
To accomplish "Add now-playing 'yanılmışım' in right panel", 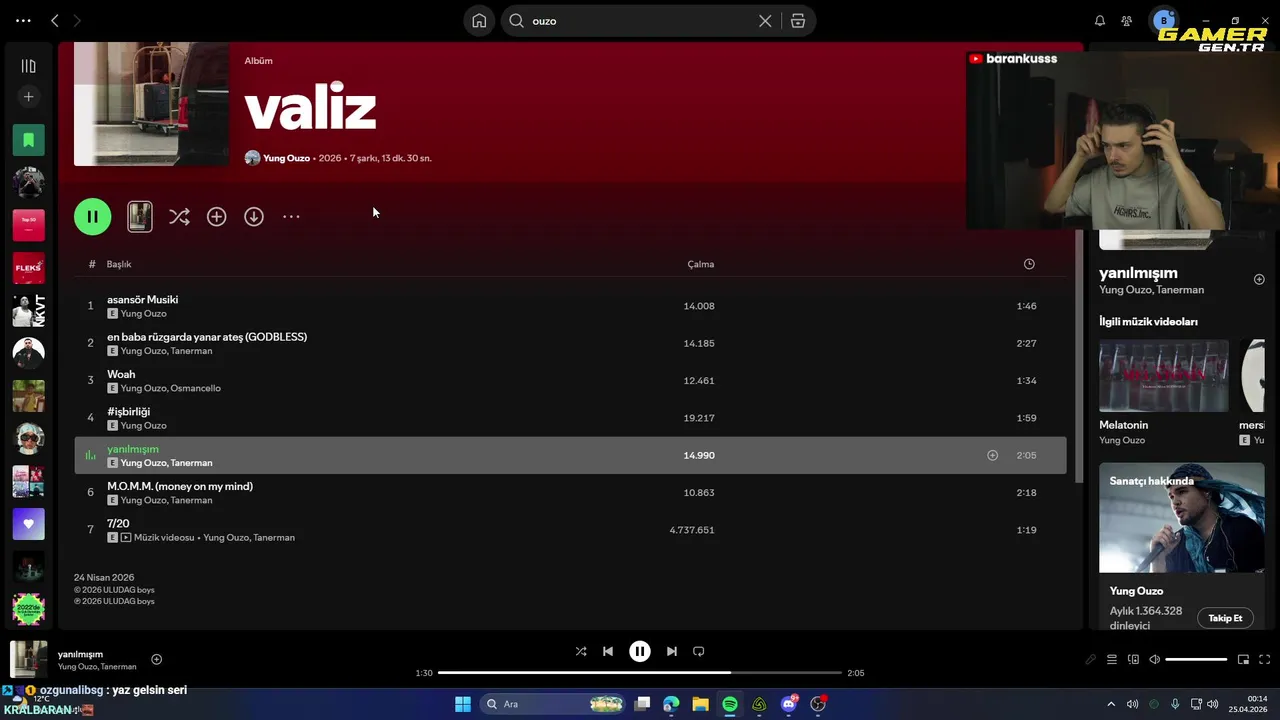I will click(1259, 280).
